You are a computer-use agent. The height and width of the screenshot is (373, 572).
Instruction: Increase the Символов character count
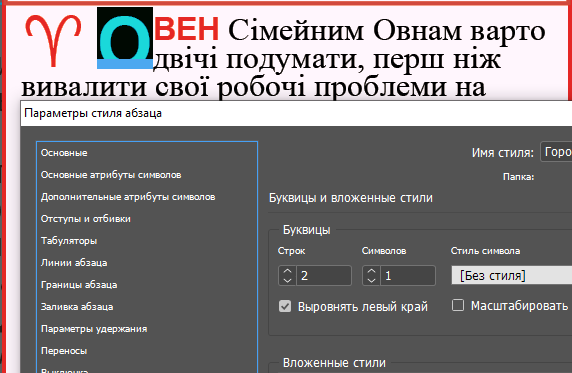pyautogui.click(x=371, y=271)
